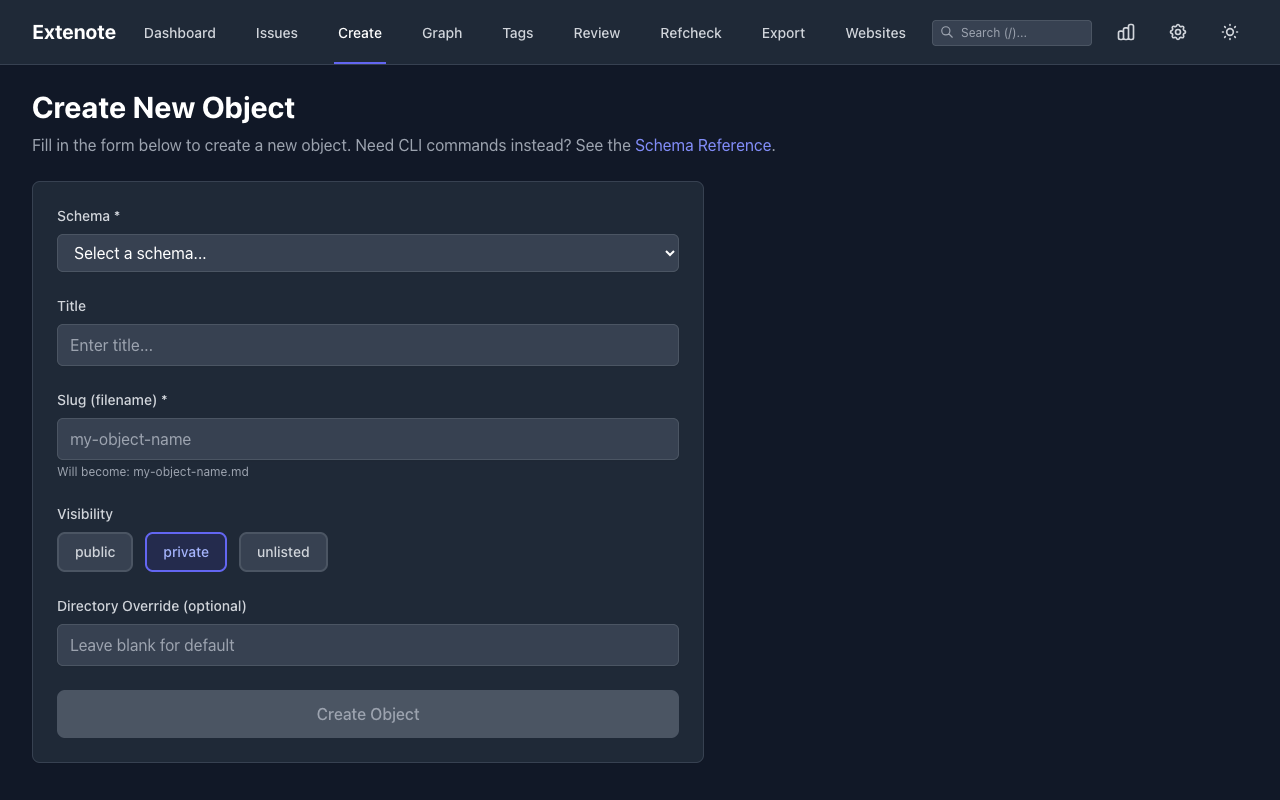
Task: Follow the Schema Reference link
Action: (x=702, y=145)
